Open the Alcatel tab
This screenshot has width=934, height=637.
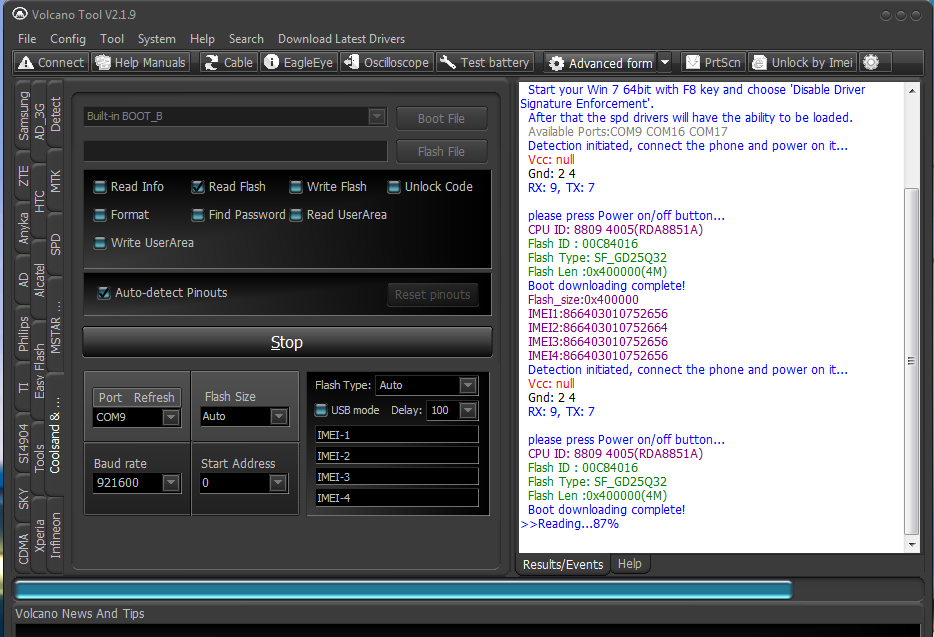point(39,280)
